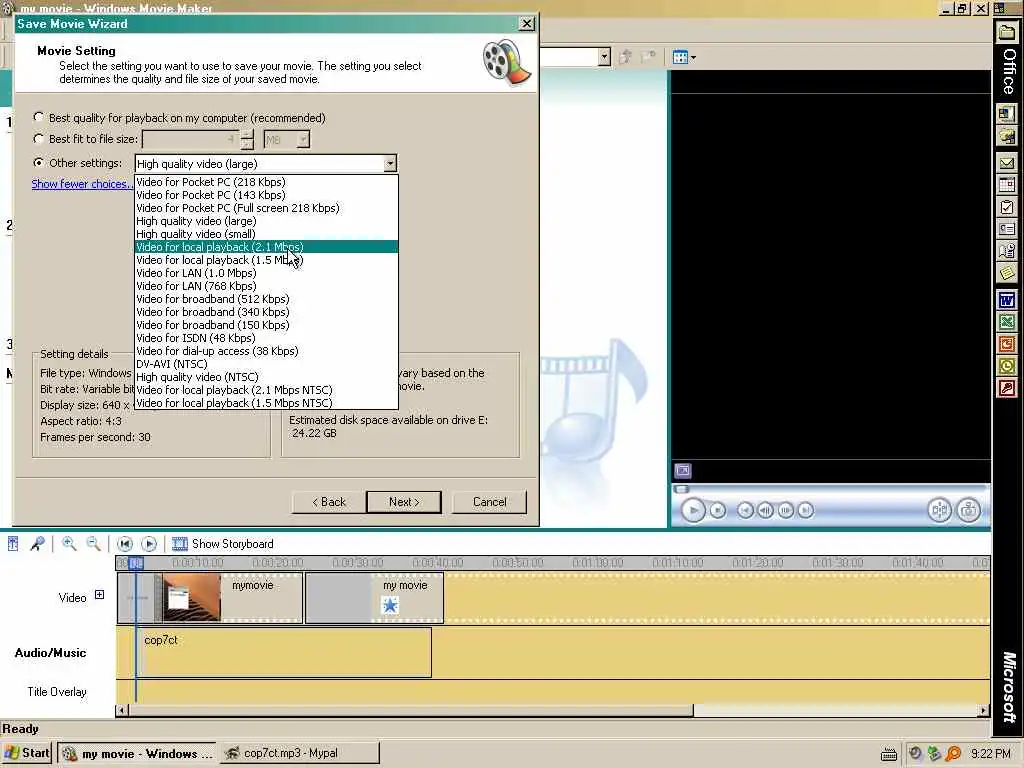The width and height of the screenshot is (1024, 768).
Task: Step to next frame in preview monitor
Action: 786,510
